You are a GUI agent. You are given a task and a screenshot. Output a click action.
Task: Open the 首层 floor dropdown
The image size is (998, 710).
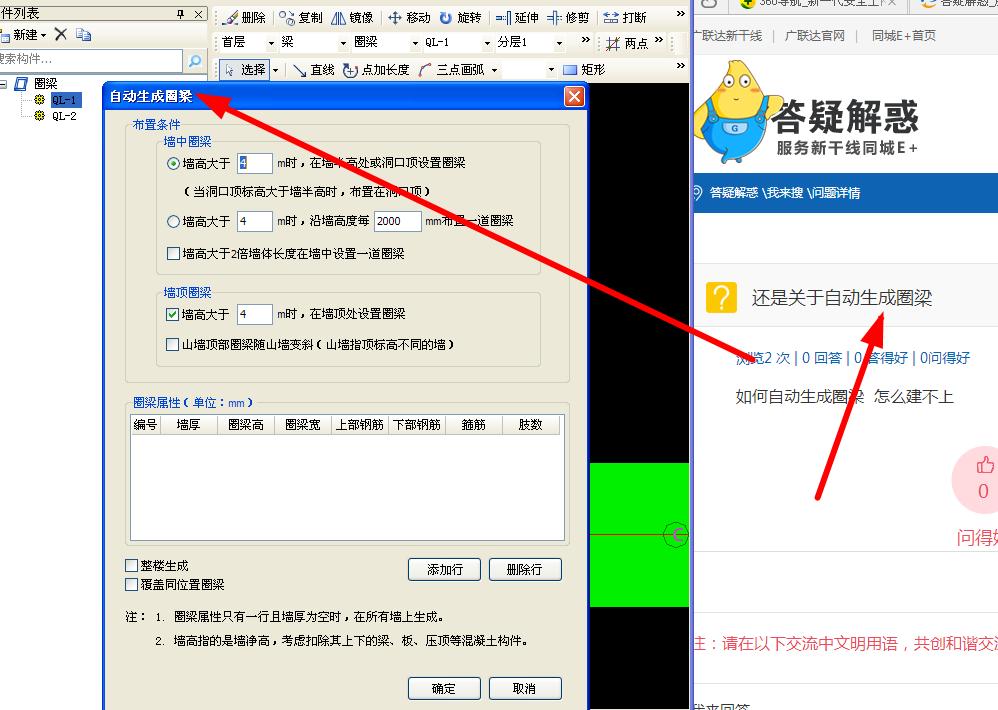pyautogui.click(x=271, y=43)
